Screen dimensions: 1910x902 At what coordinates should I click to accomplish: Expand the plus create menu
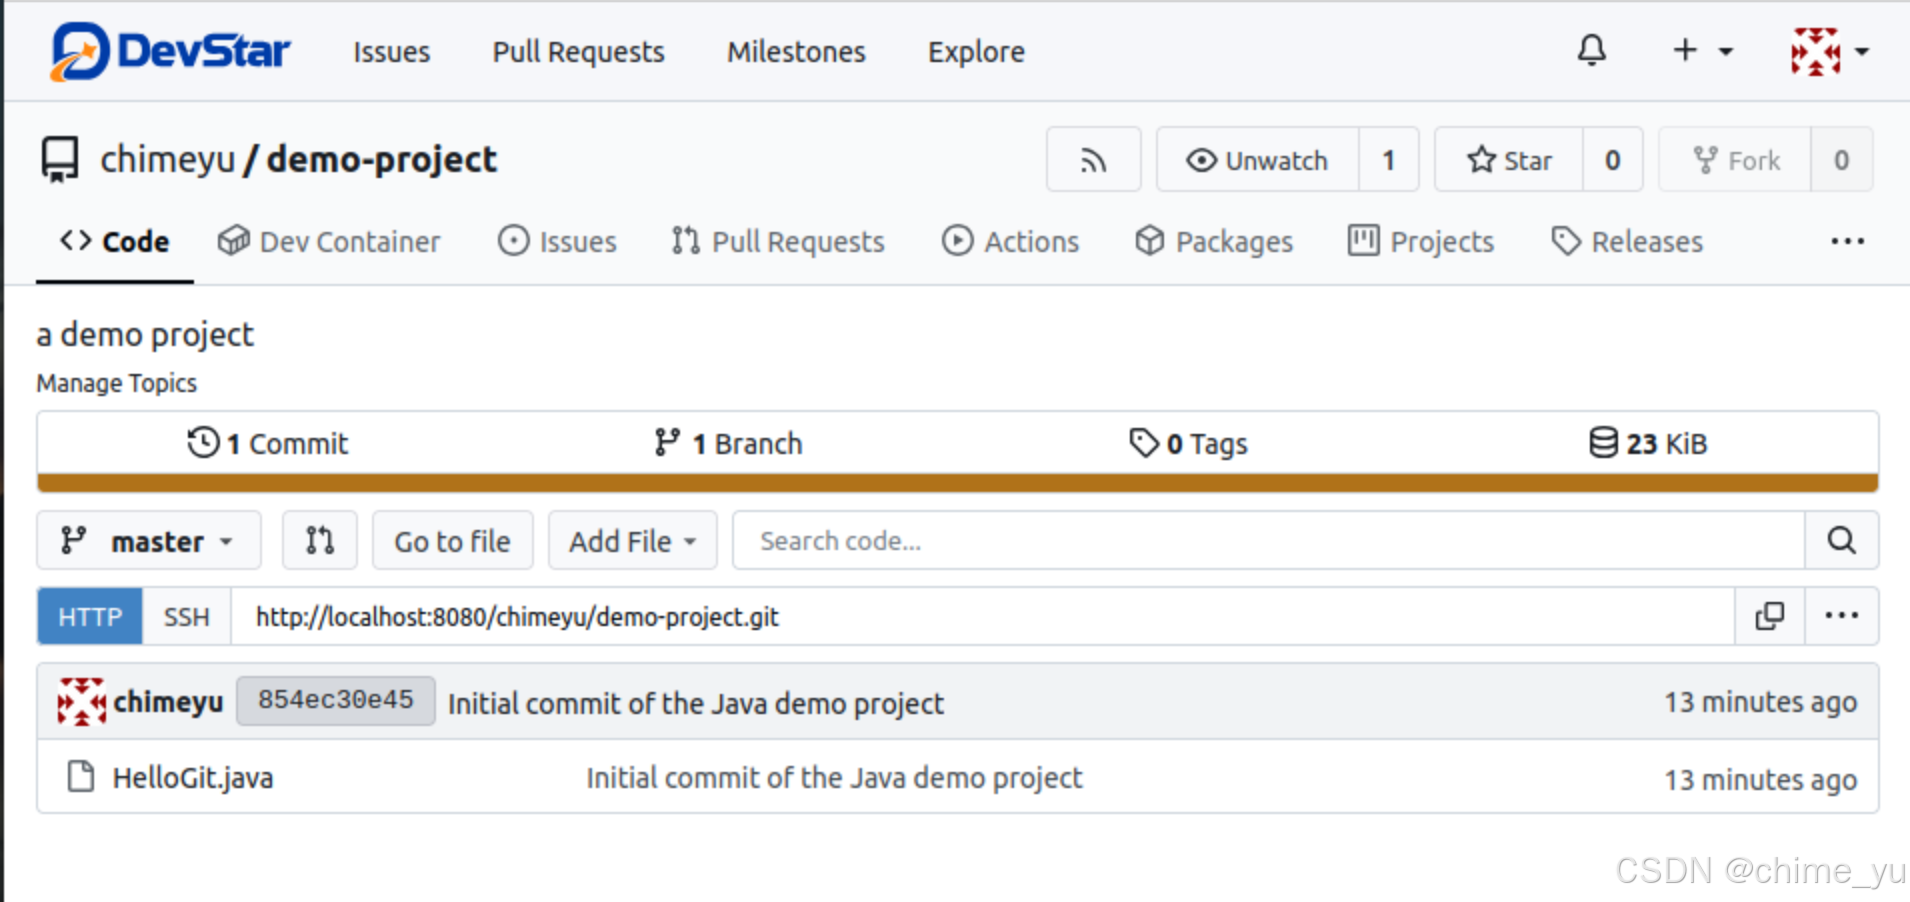click(1702, 50)
